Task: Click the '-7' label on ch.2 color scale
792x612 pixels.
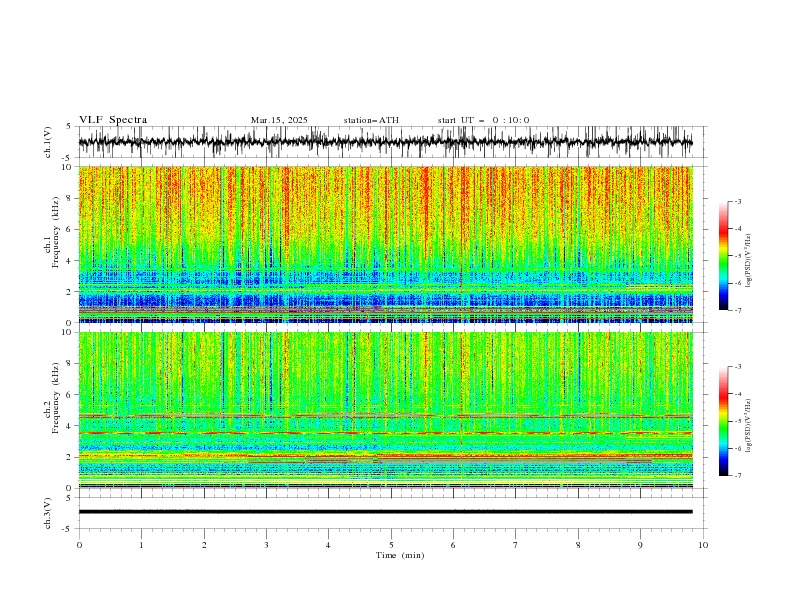Action: click(x=737, y=475)
